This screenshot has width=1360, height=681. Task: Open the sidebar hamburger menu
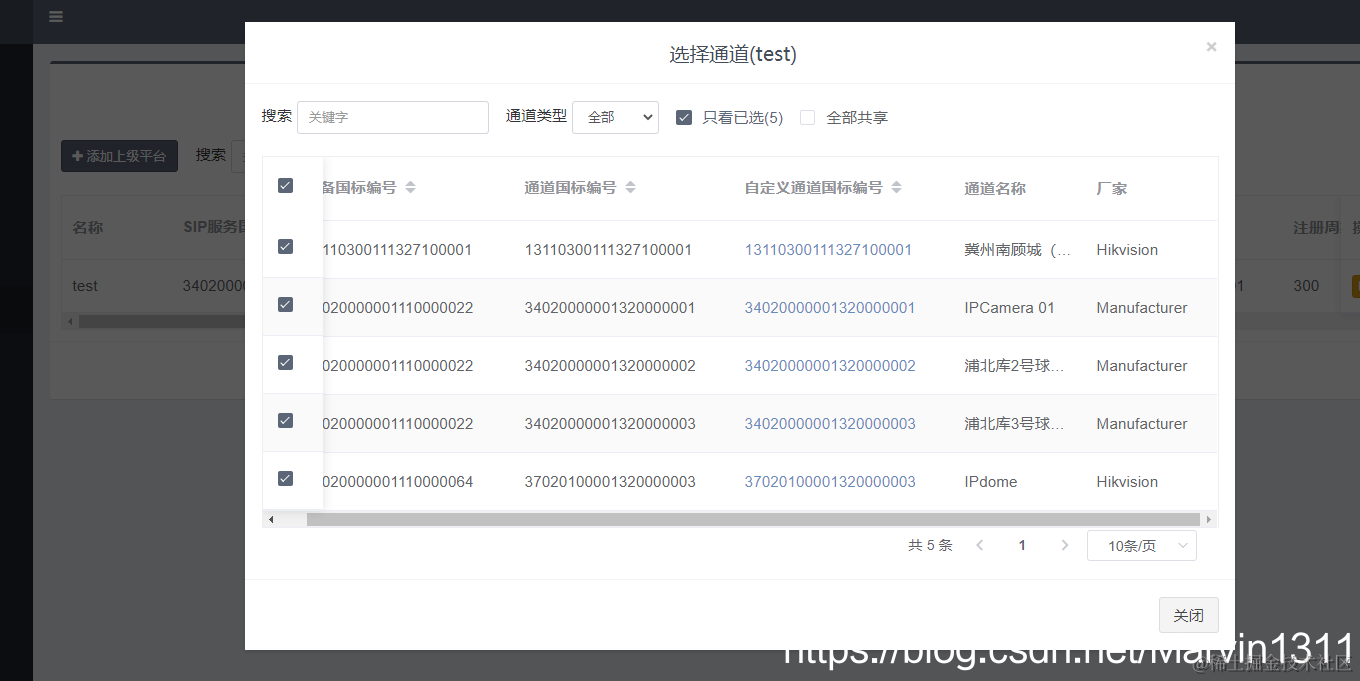[x=55, y=16]
